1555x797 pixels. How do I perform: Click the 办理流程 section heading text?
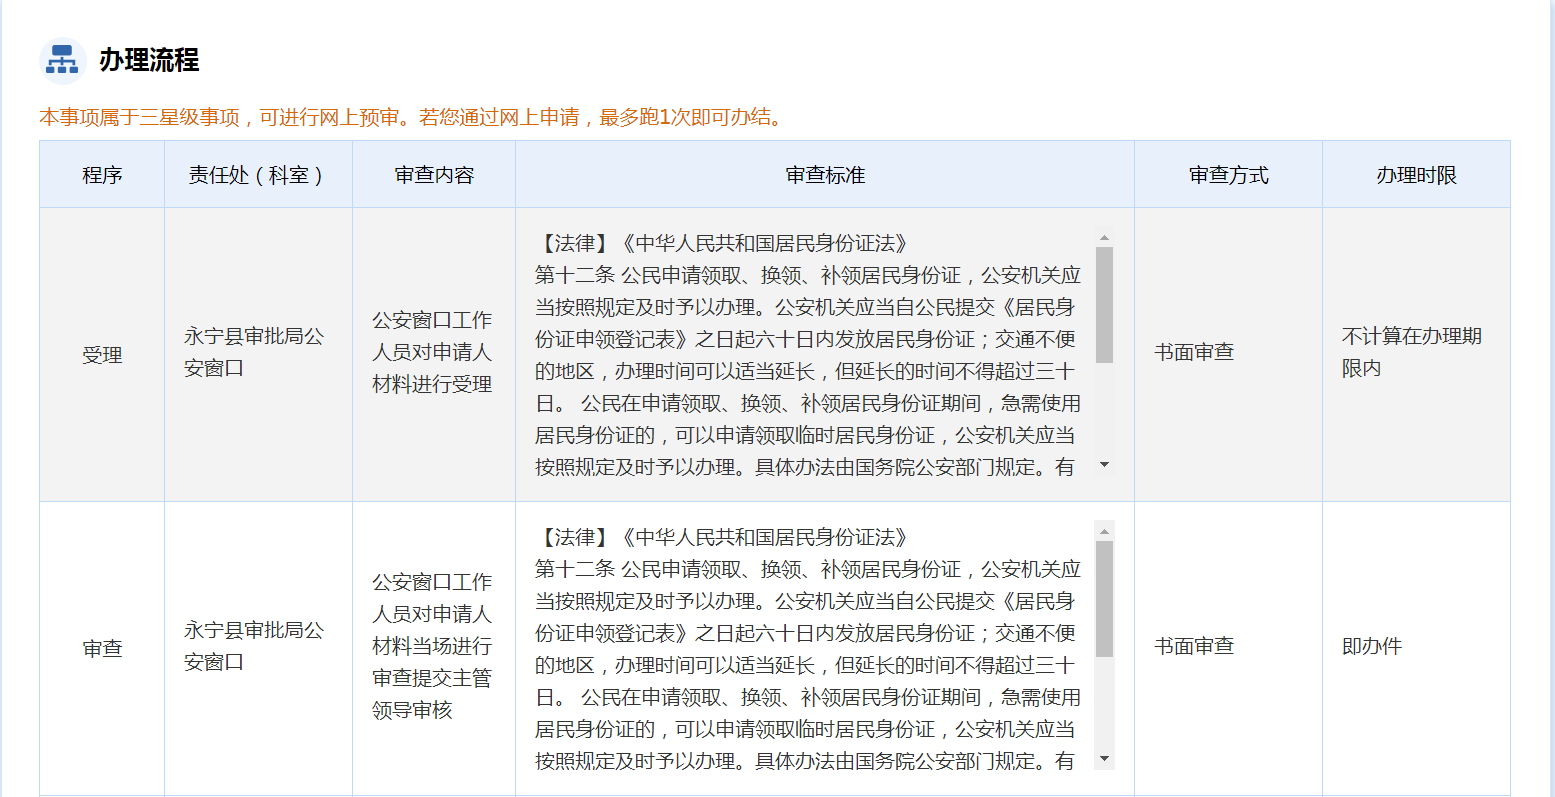click(149, 60)
